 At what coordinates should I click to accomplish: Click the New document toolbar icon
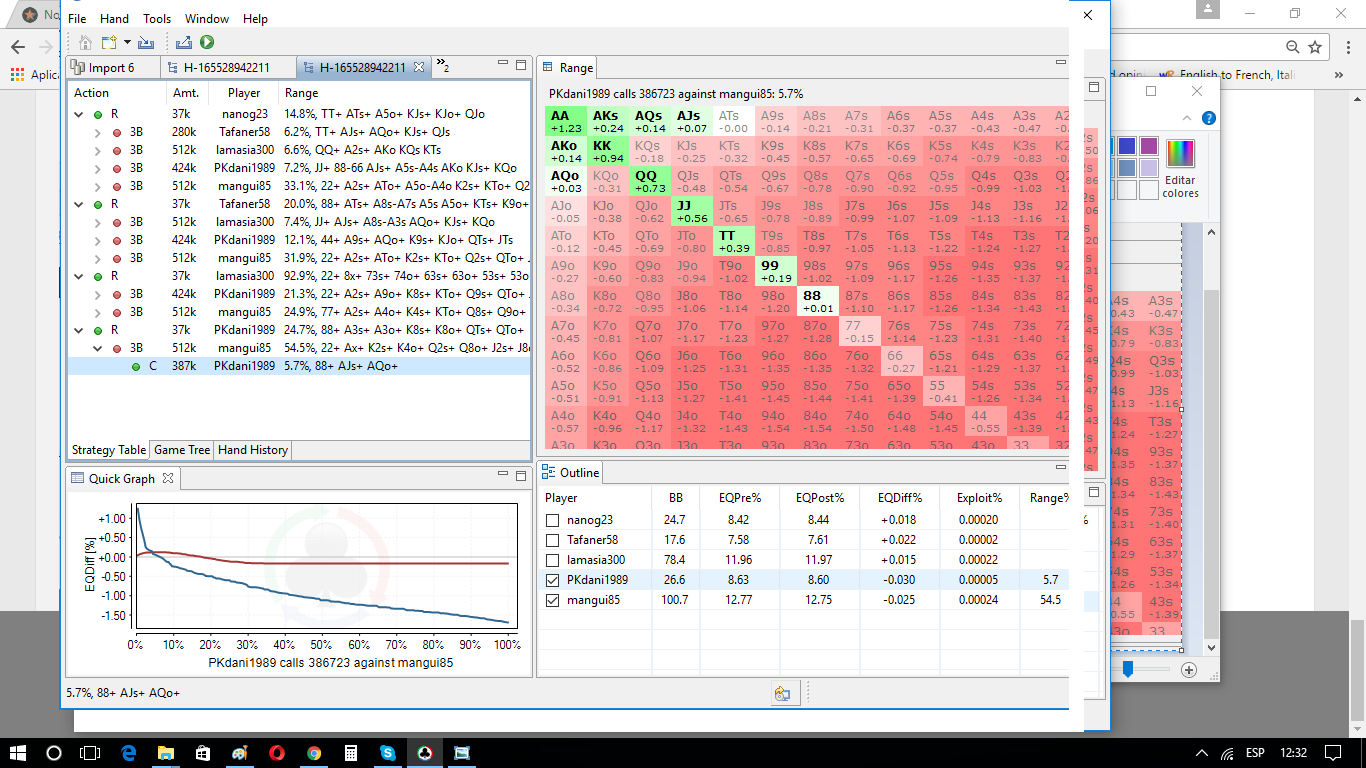[108, 42]
